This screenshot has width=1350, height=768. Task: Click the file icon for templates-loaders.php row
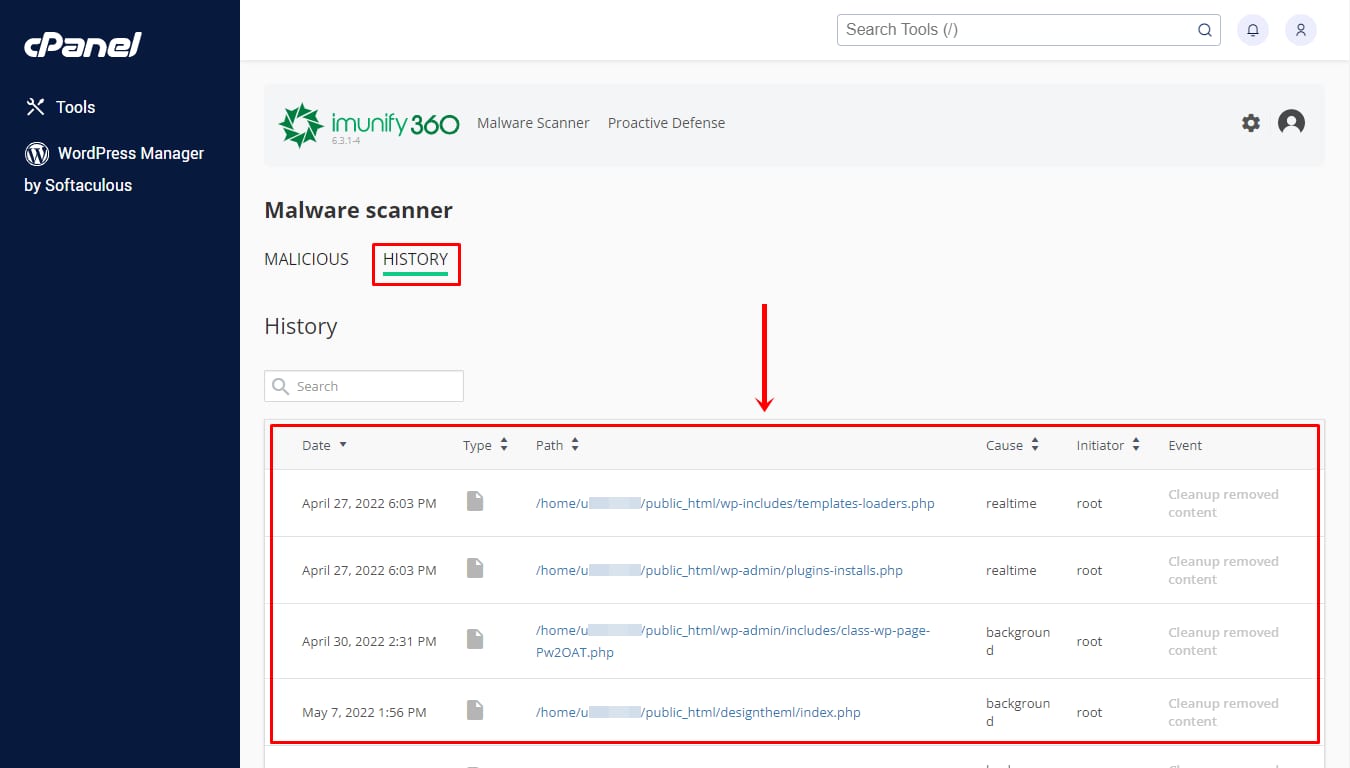click(x=475, y=502)
